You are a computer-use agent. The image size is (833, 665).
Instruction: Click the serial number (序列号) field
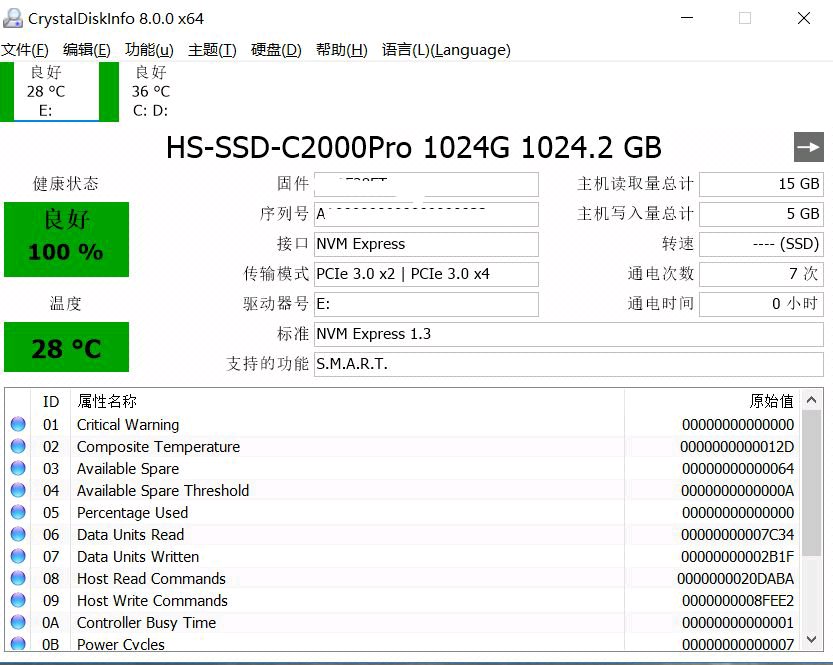(x=426, y=214)
